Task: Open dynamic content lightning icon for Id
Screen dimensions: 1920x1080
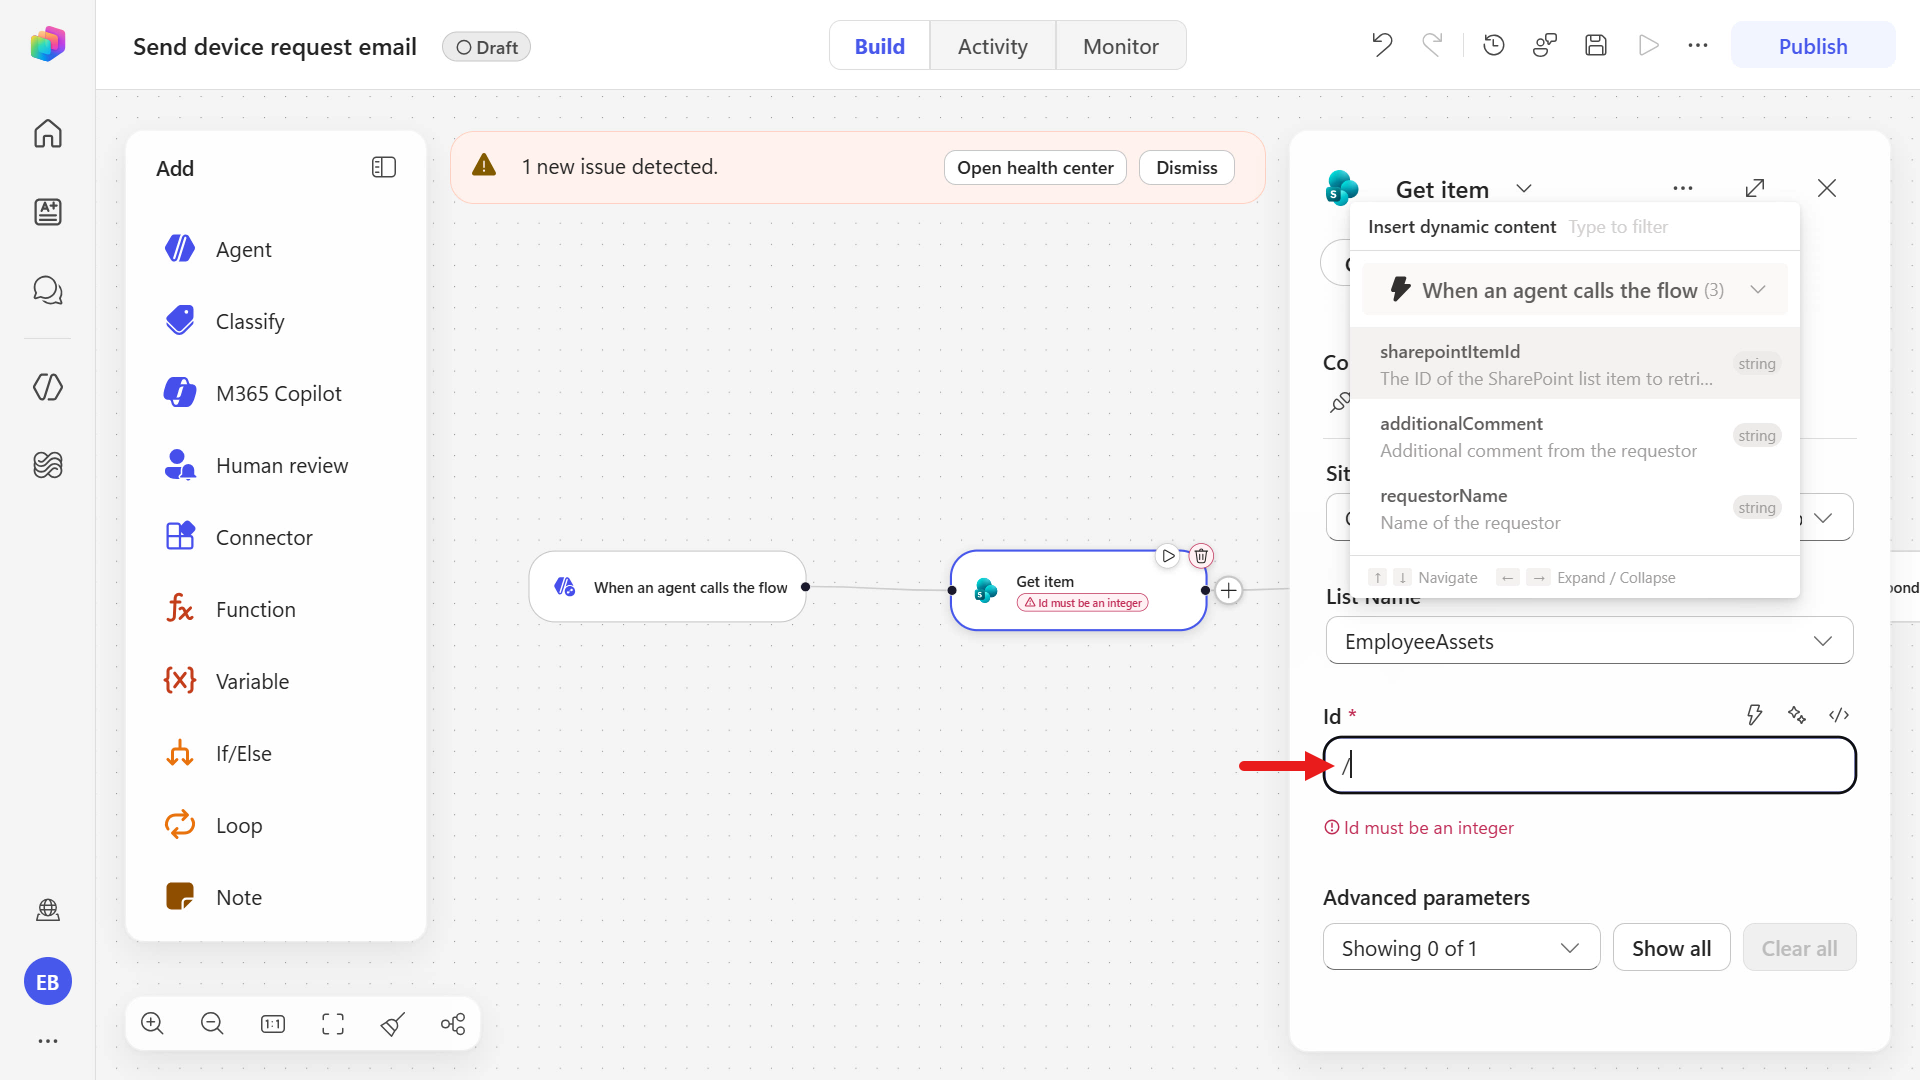Action: (1754, 715)
